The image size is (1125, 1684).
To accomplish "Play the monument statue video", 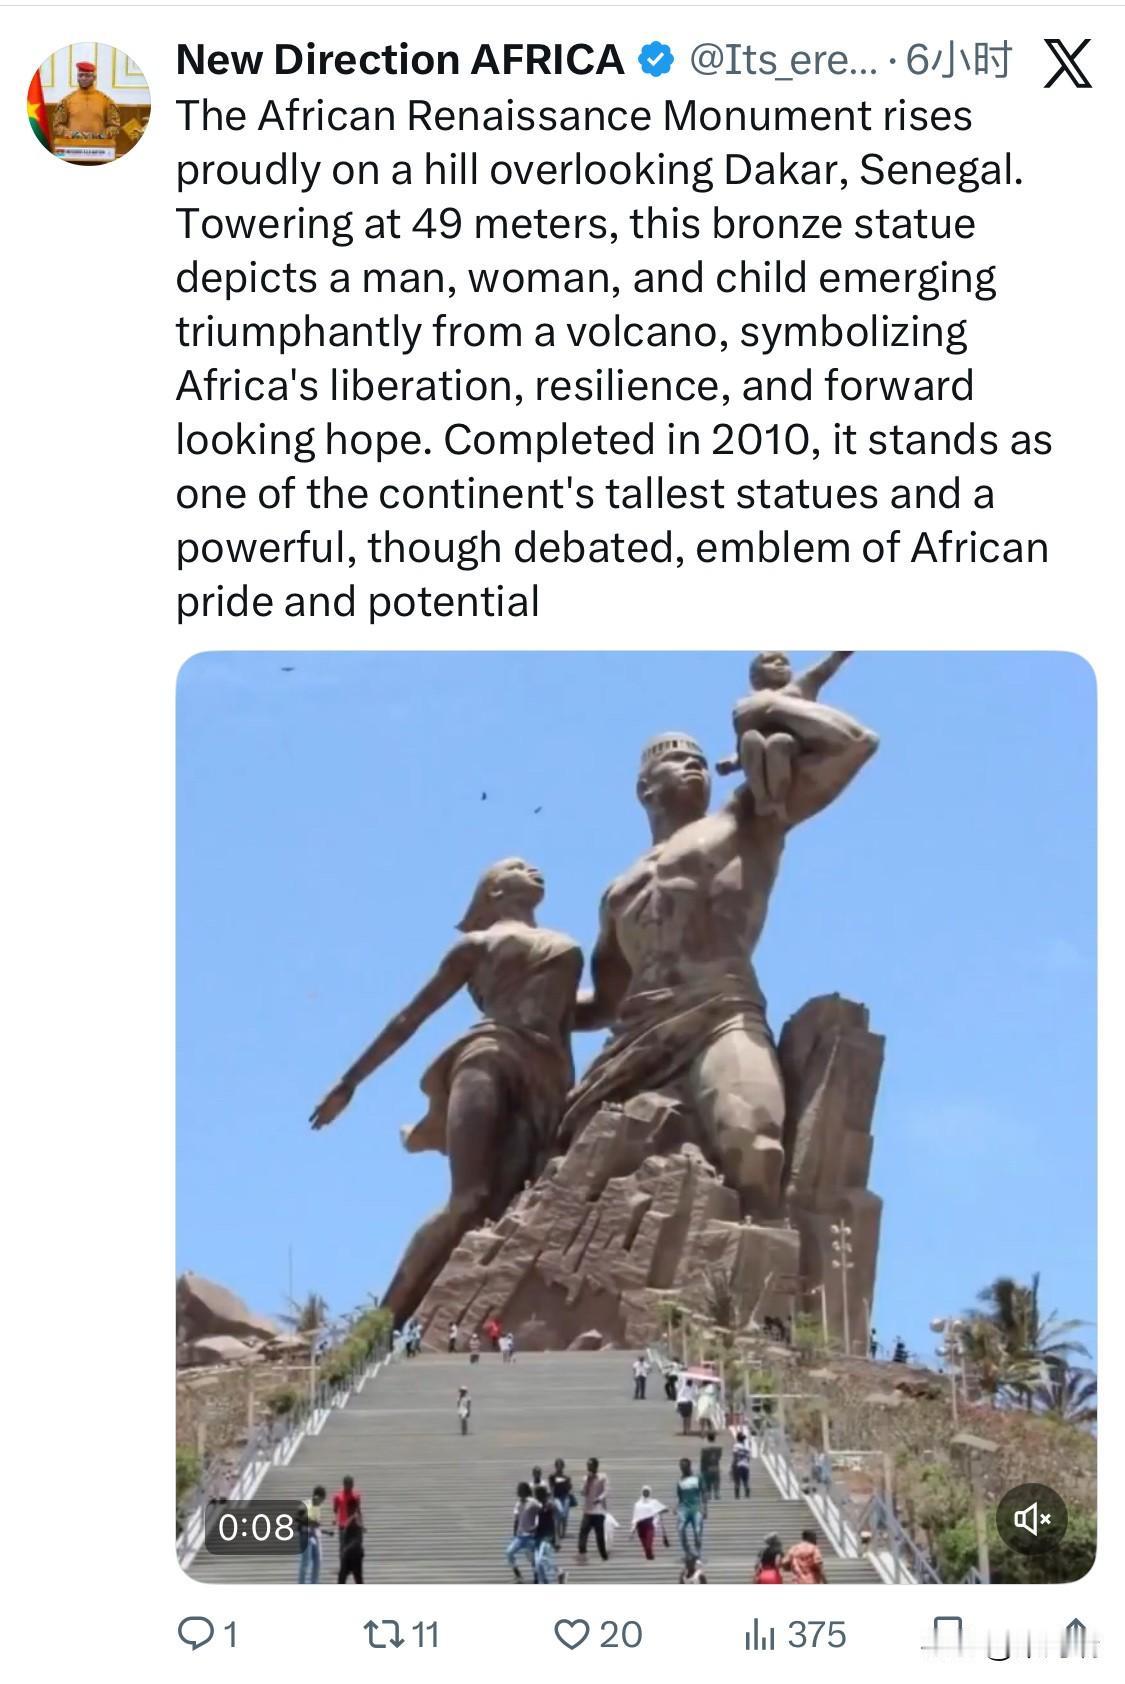I will (636, 1117).
